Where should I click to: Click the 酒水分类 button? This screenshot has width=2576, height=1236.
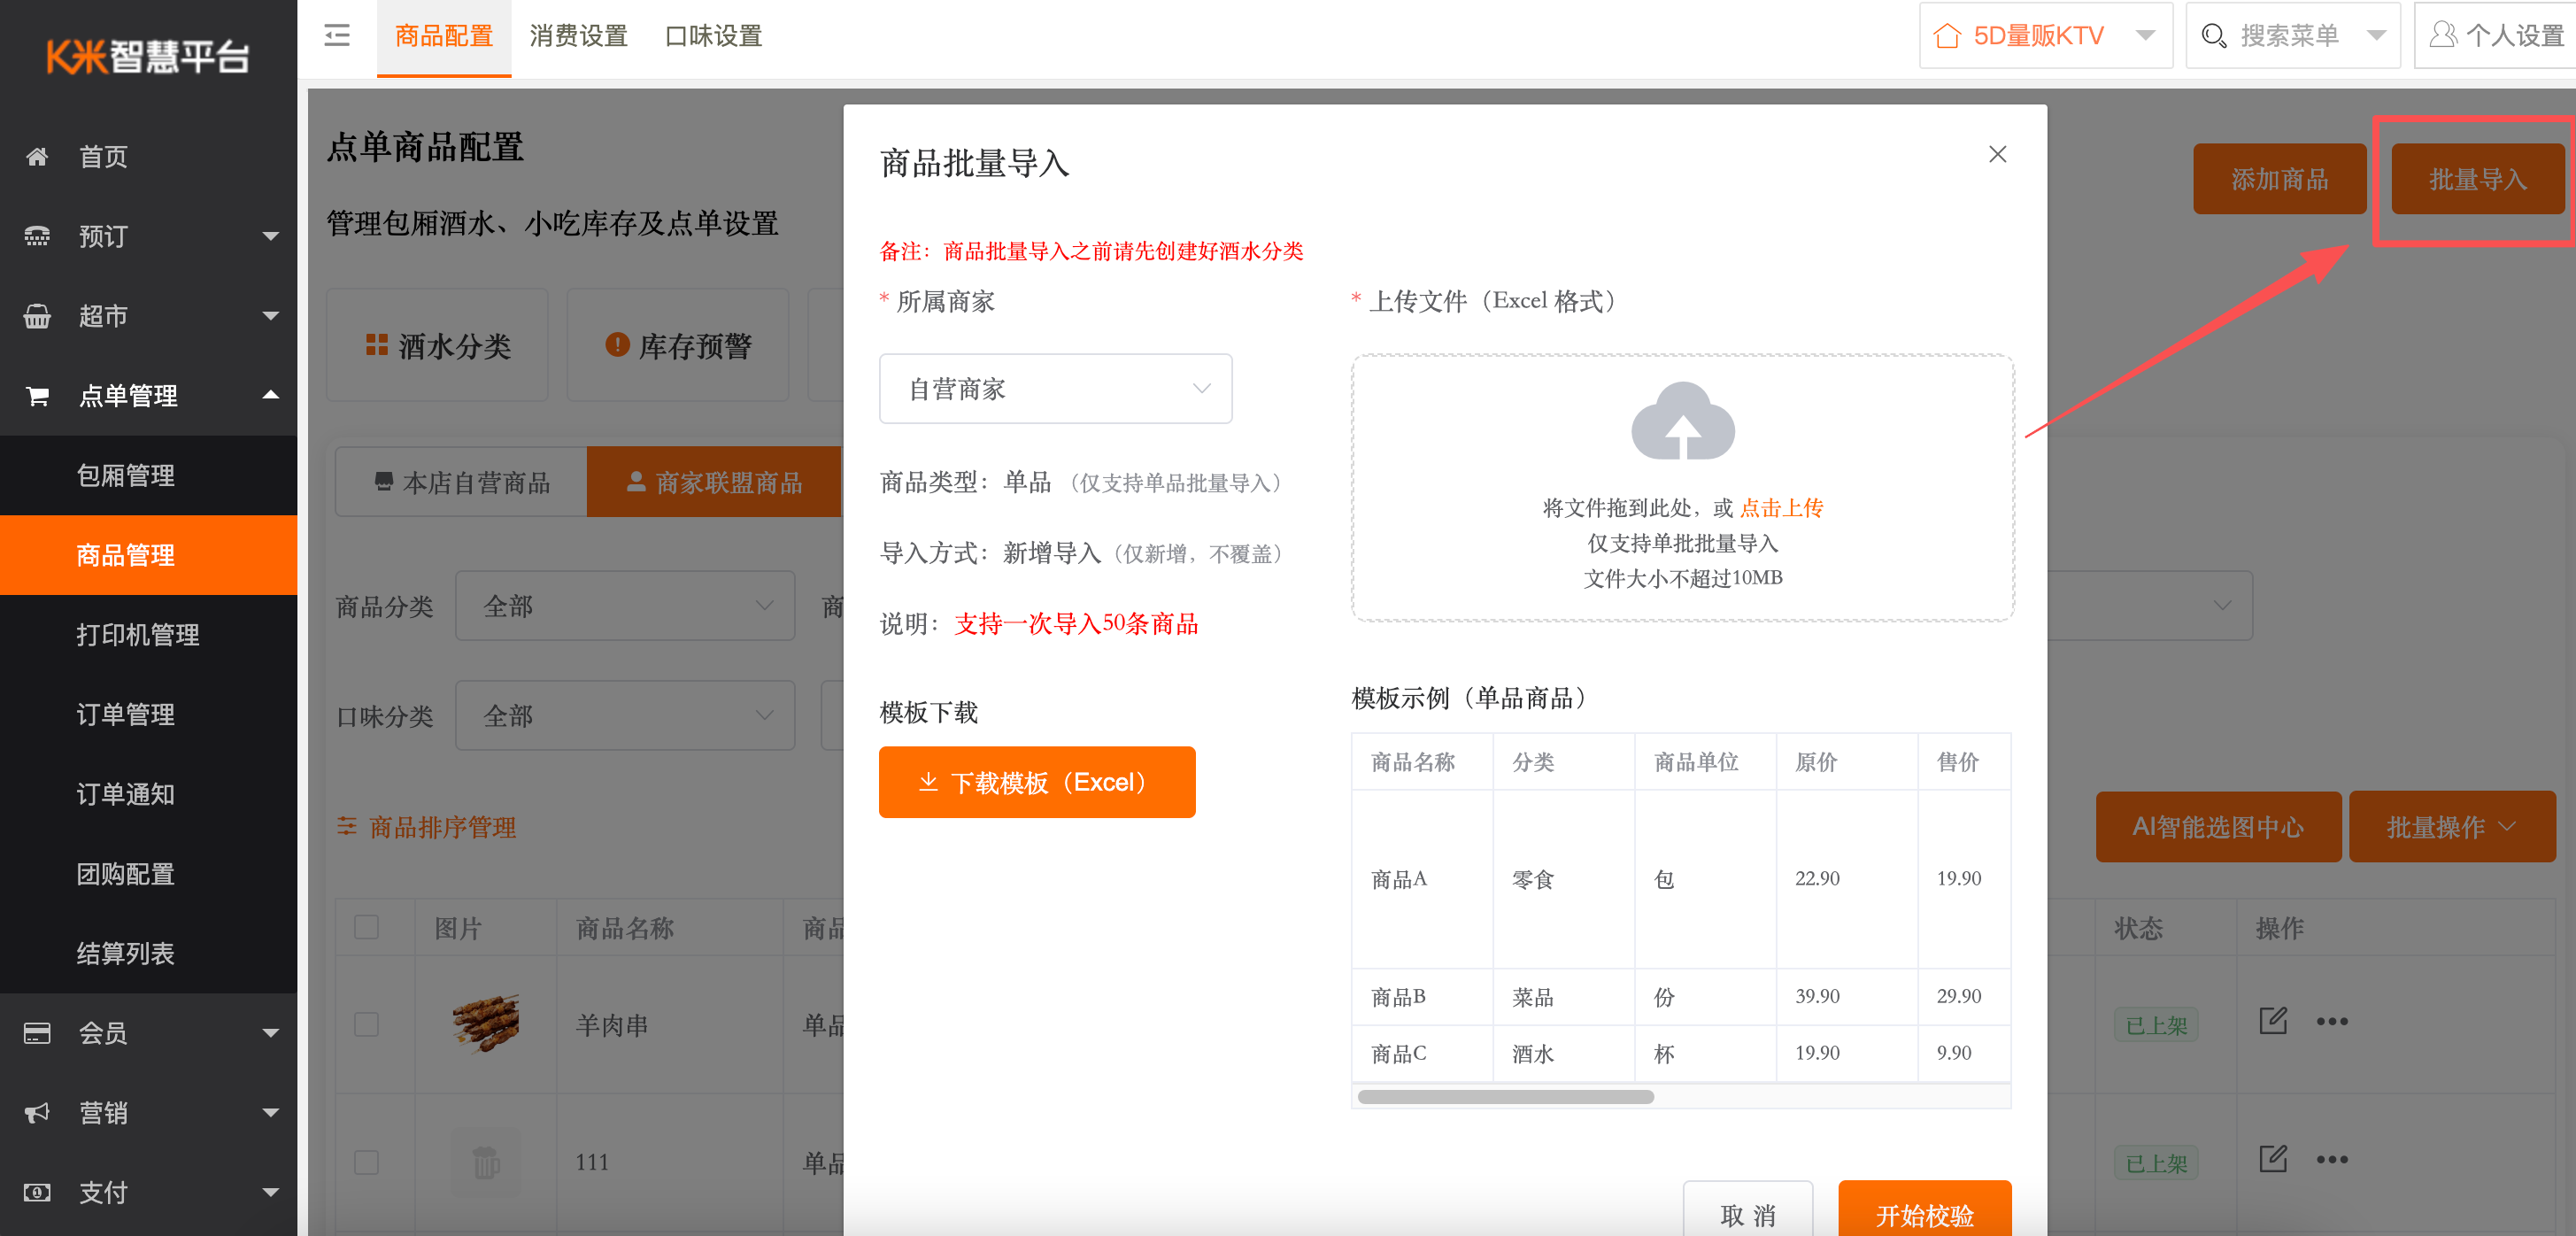click(437, 346)
